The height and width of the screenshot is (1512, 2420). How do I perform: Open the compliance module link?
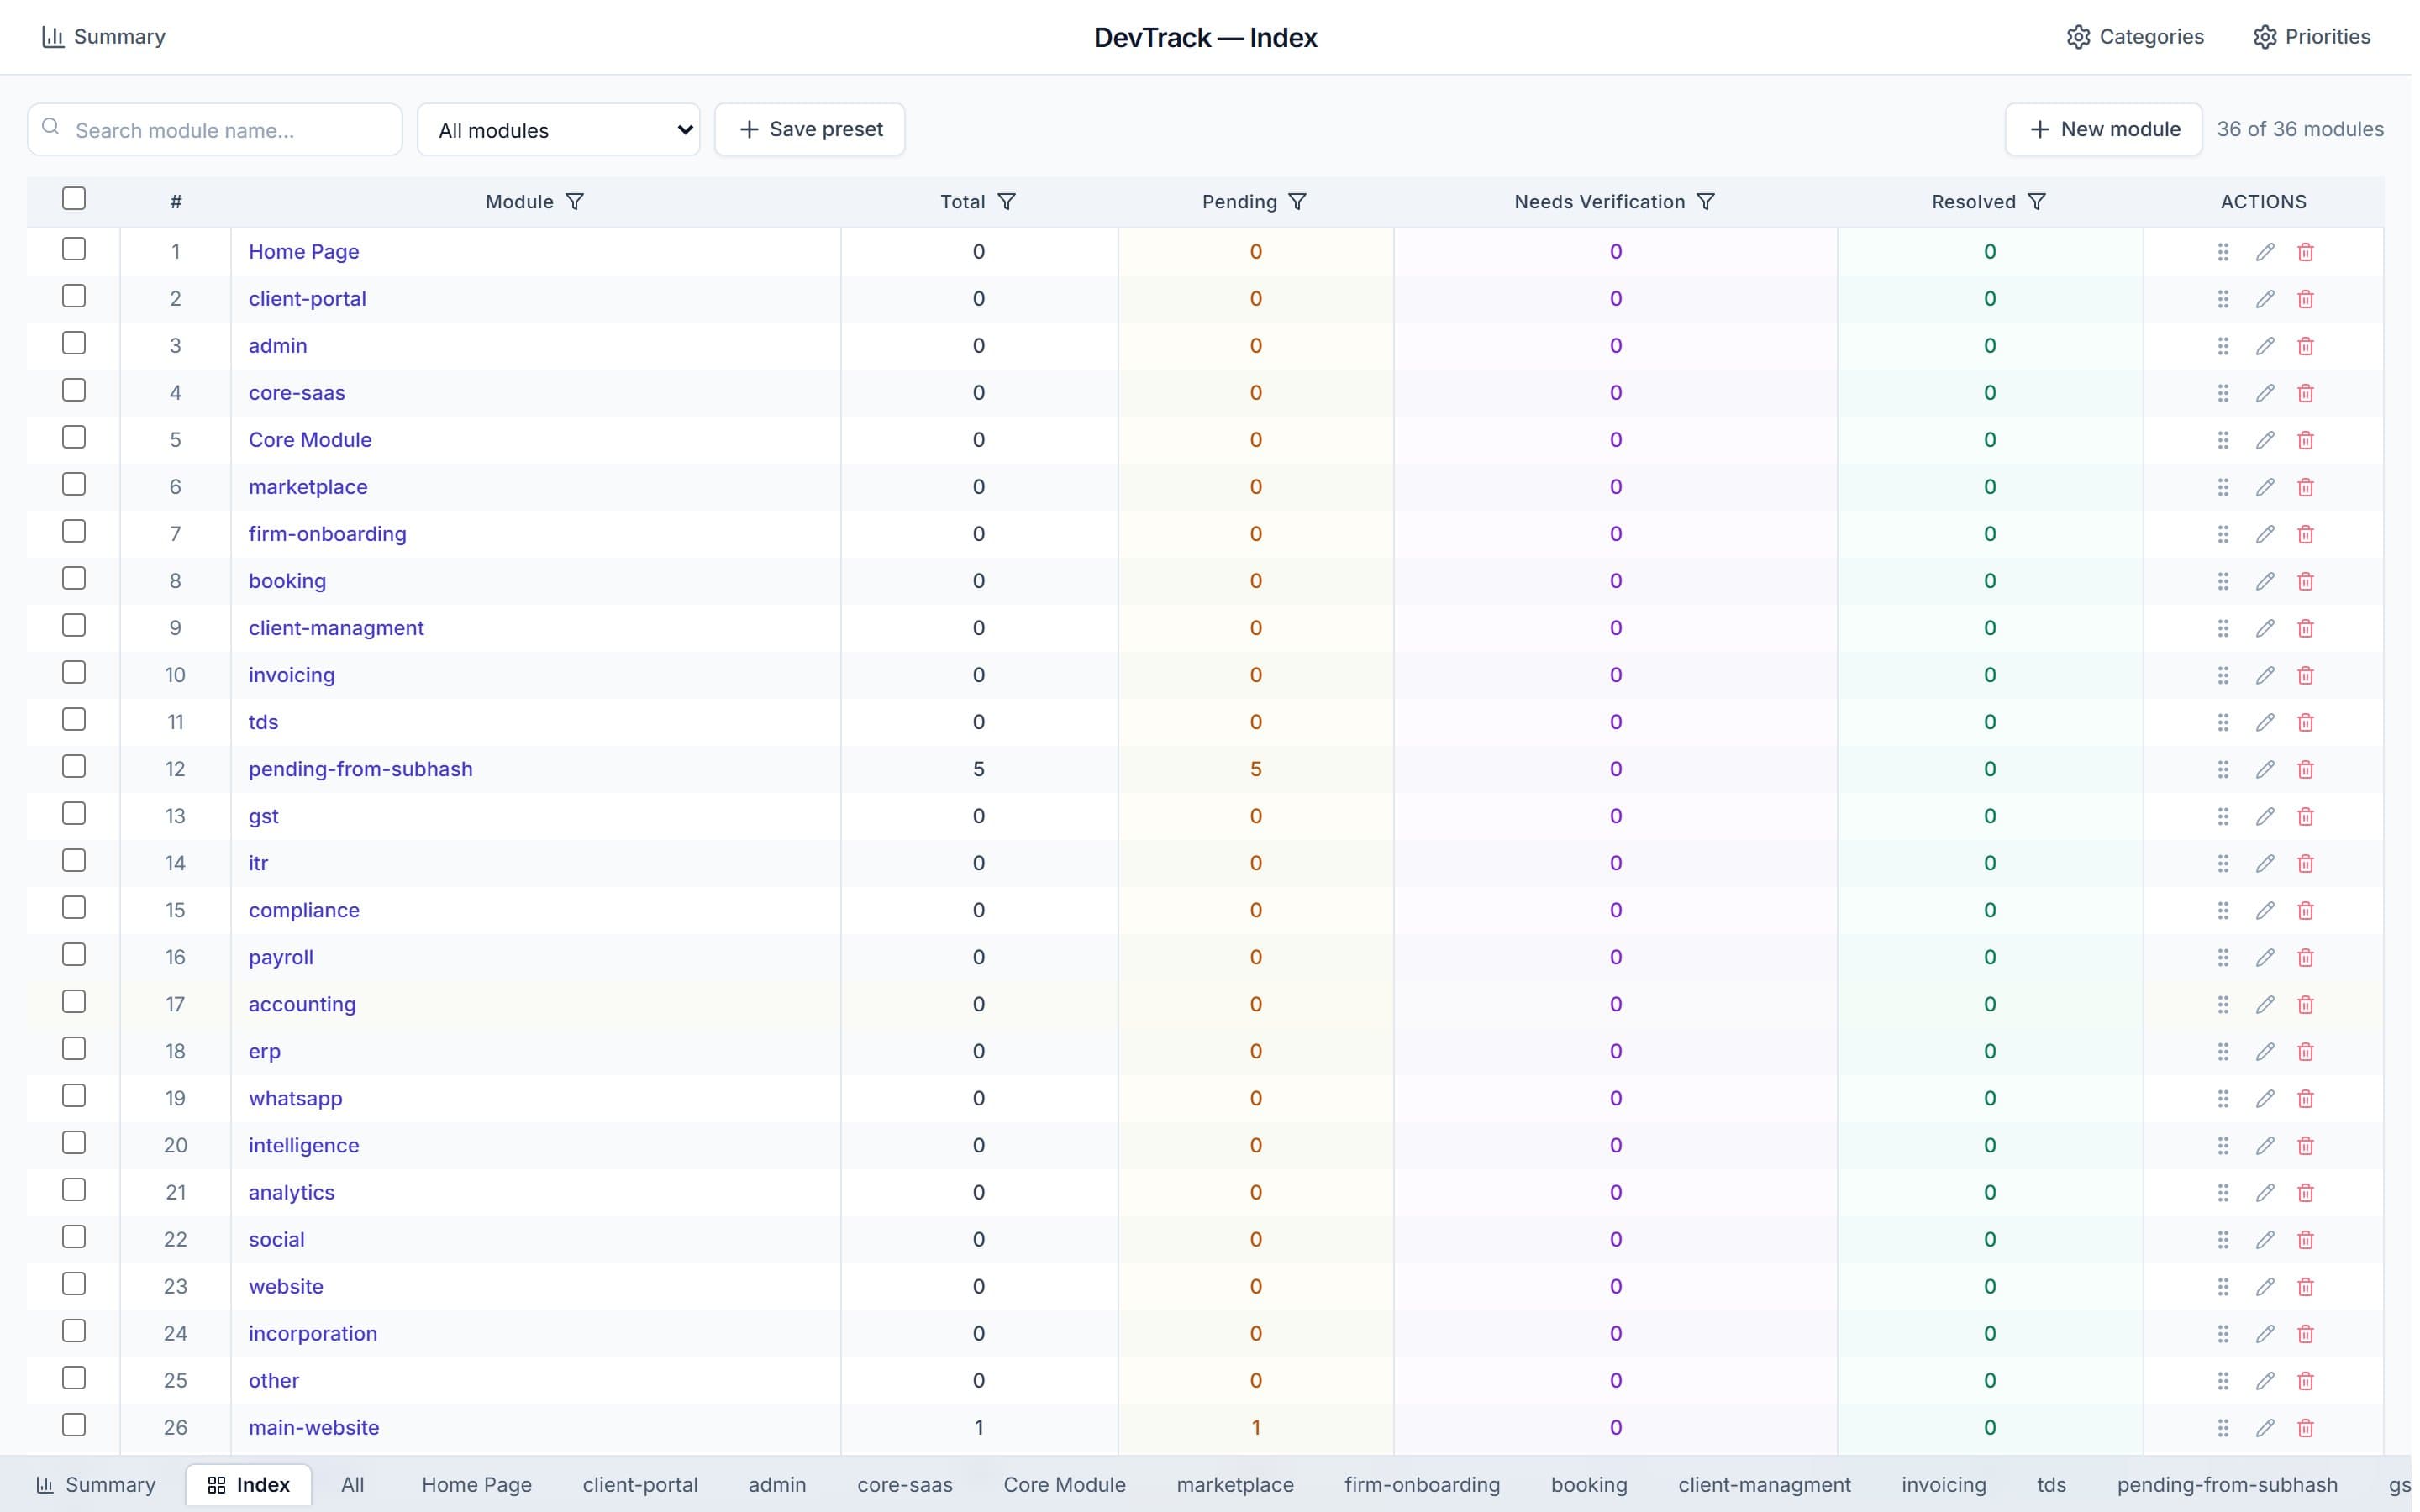tap(304, 910)
